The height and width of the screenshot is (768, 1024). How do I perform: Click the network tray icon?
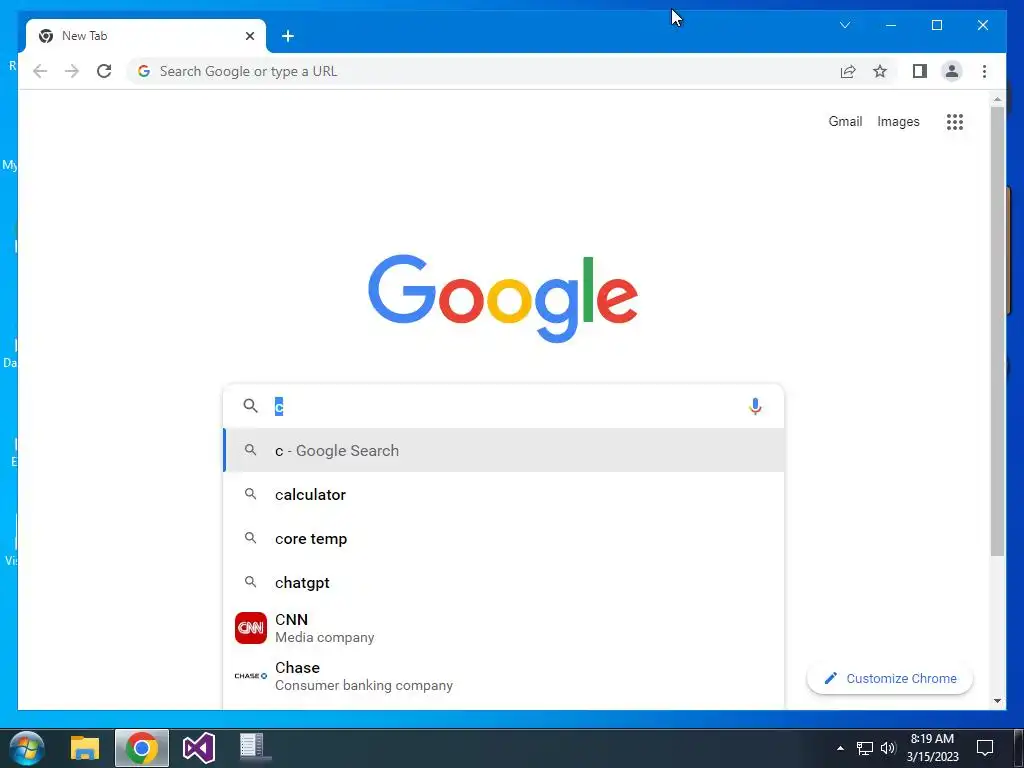pos(865,748)
